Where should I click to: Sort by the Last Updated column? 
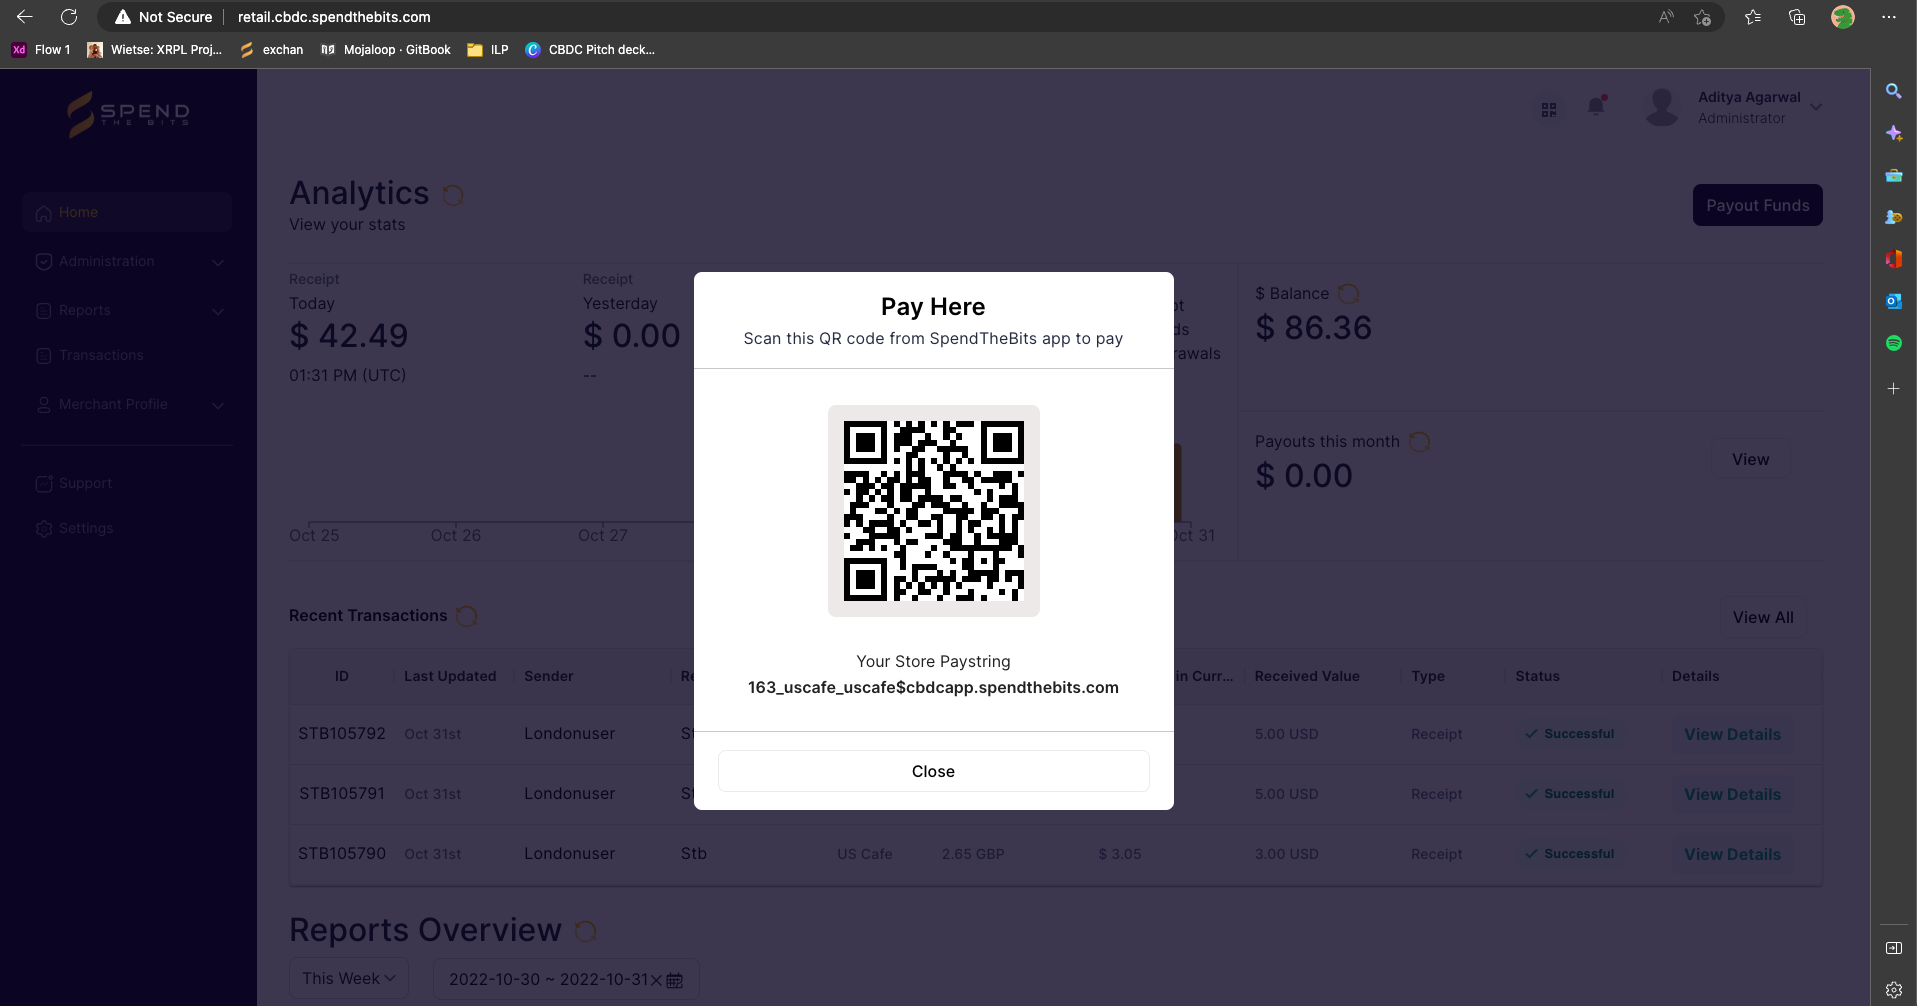coord(450,676)
